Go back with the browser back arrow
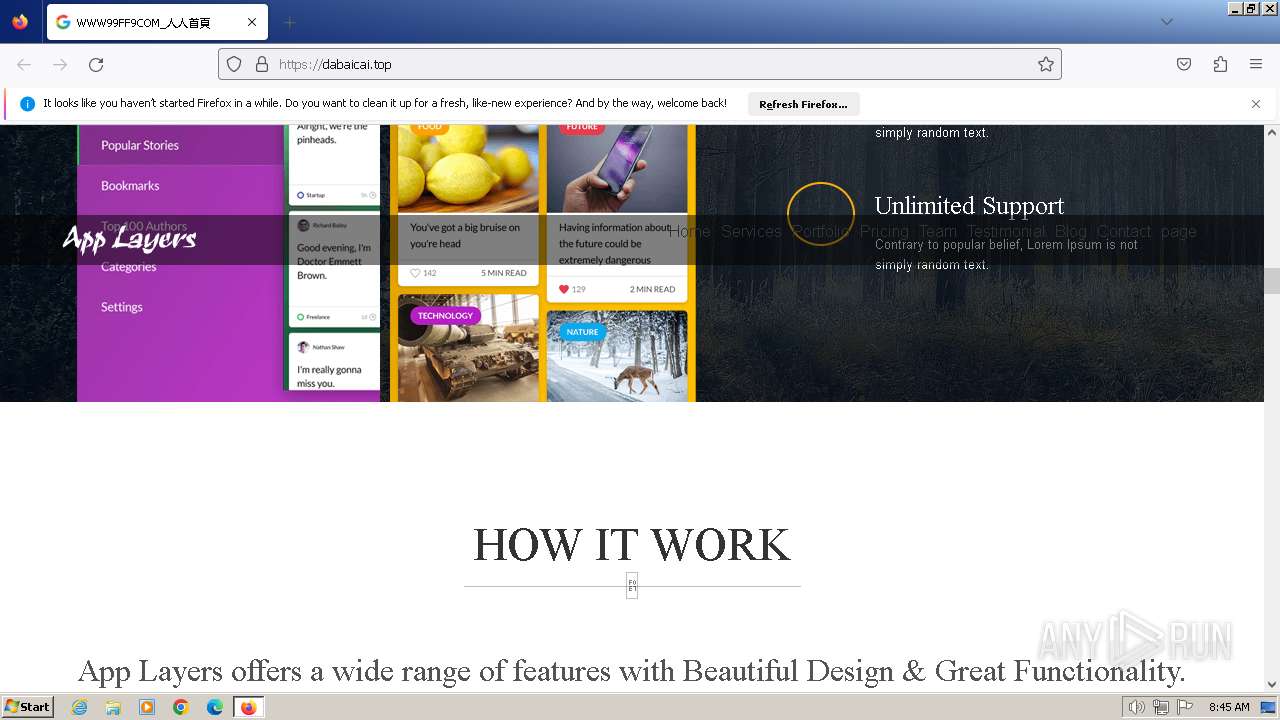1280x720 pixels. click(24, 64)
